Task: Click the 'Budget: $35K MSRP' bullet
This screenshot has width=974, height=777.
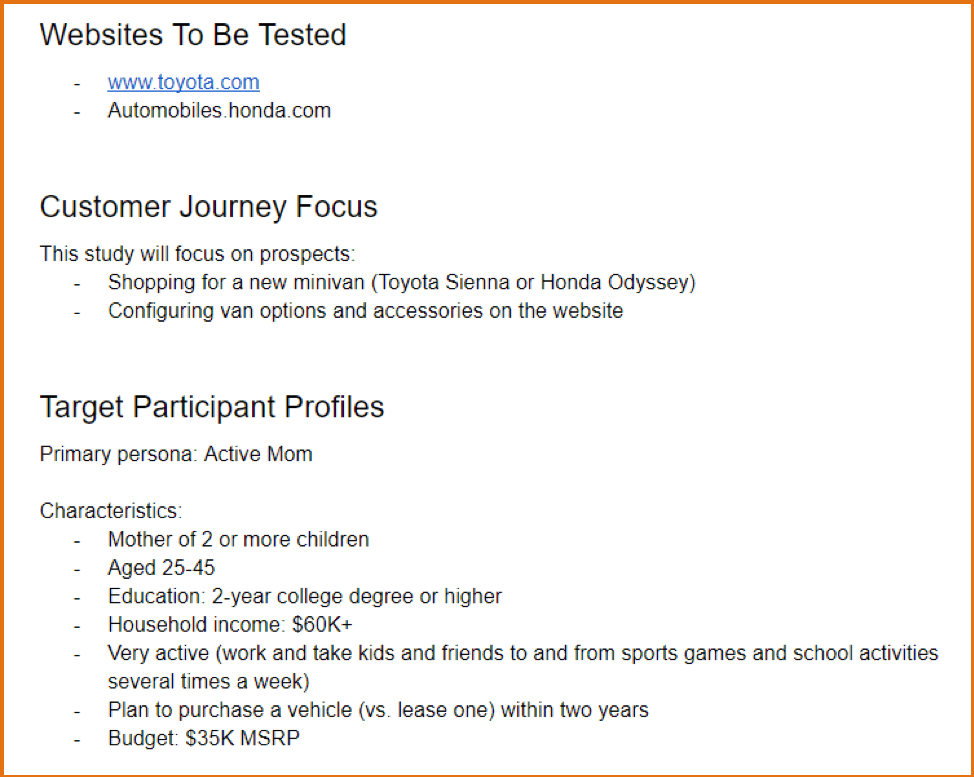Action: point(204,738)
